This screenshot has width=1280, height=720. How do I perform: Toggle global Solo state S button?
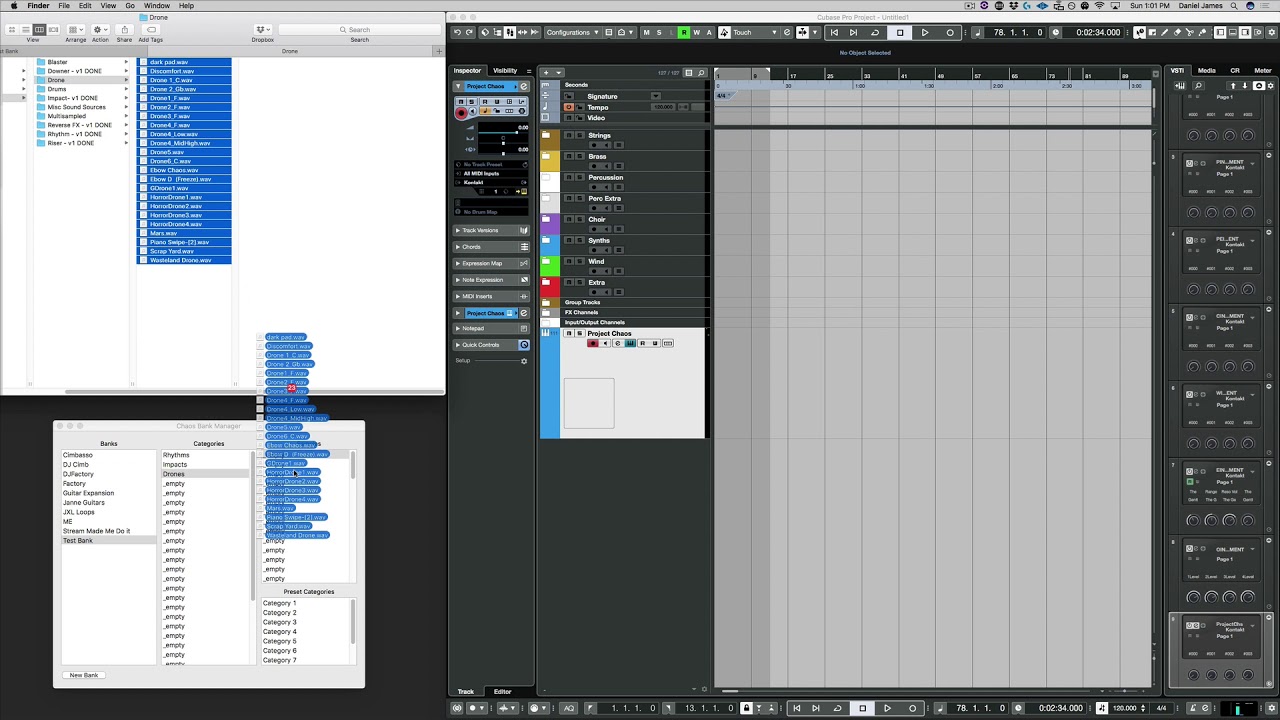pos(659,32)
